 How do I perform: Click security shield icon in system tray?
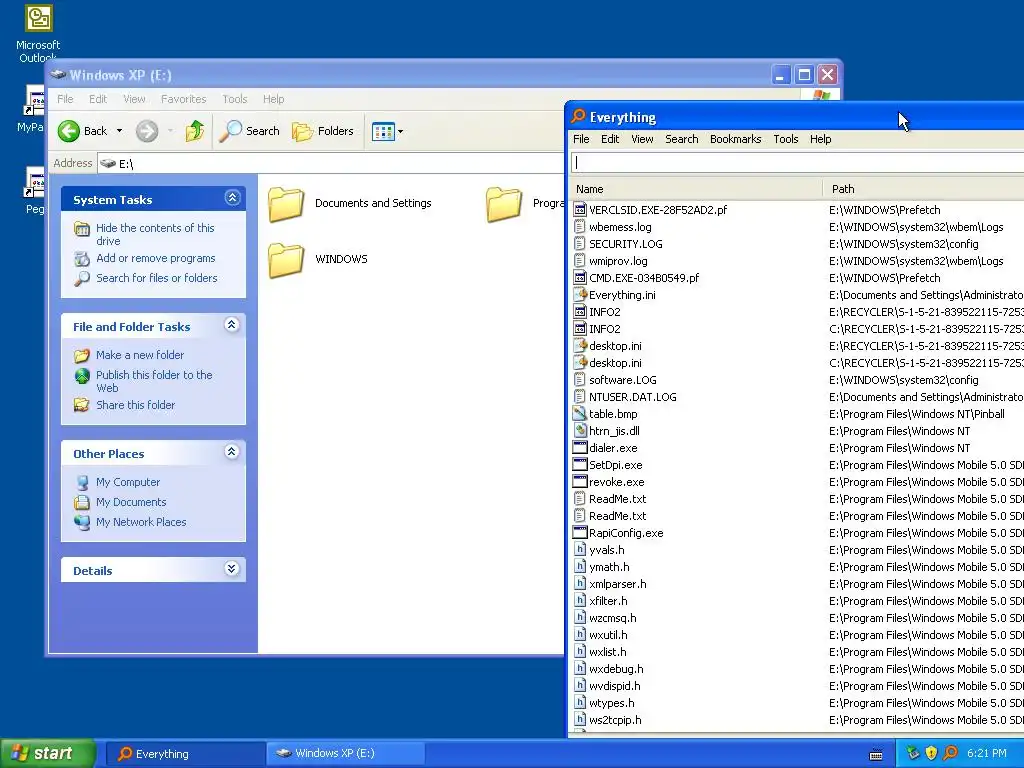pyautogui.click(x=931, y=753)
